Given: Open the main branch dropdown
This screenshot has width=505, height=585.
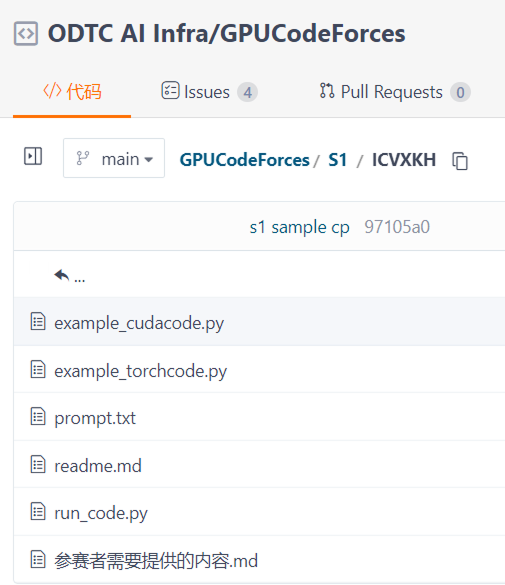Looking at the screenshot, I should tap(114, 158).
